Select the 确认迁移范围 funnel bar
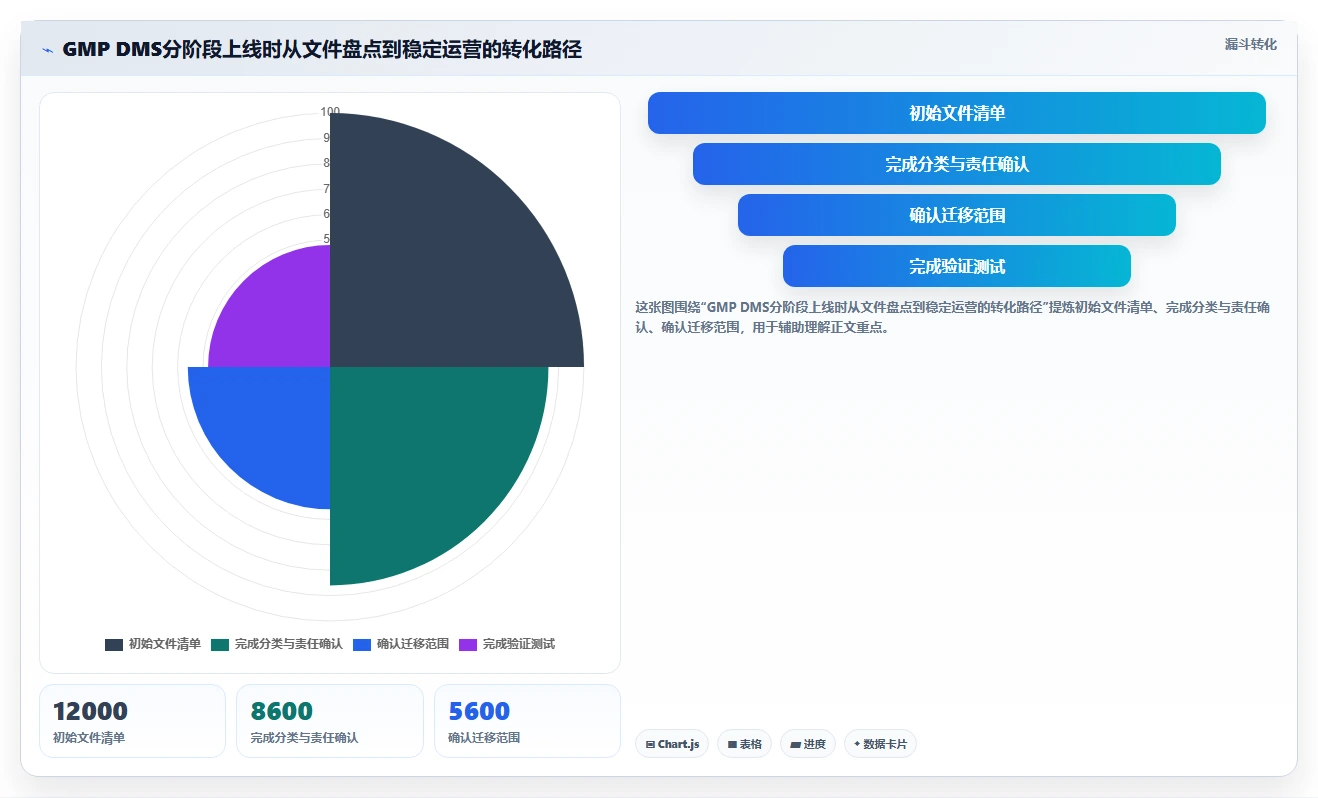Viewport: 1318px width, 798px height. (x=957, y=215)
